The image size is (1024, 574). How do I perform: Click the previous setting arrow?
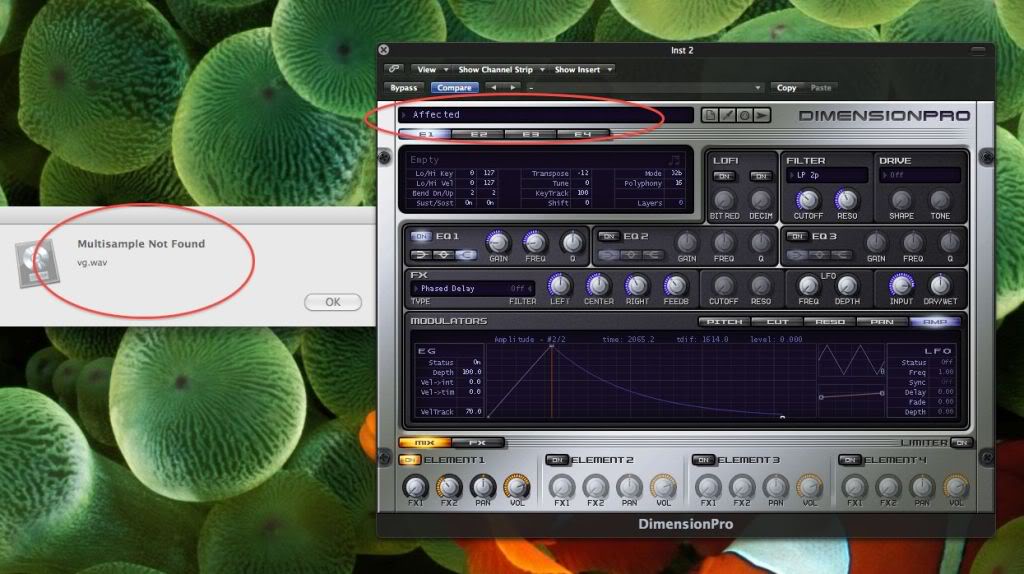(x=494, y=88)
